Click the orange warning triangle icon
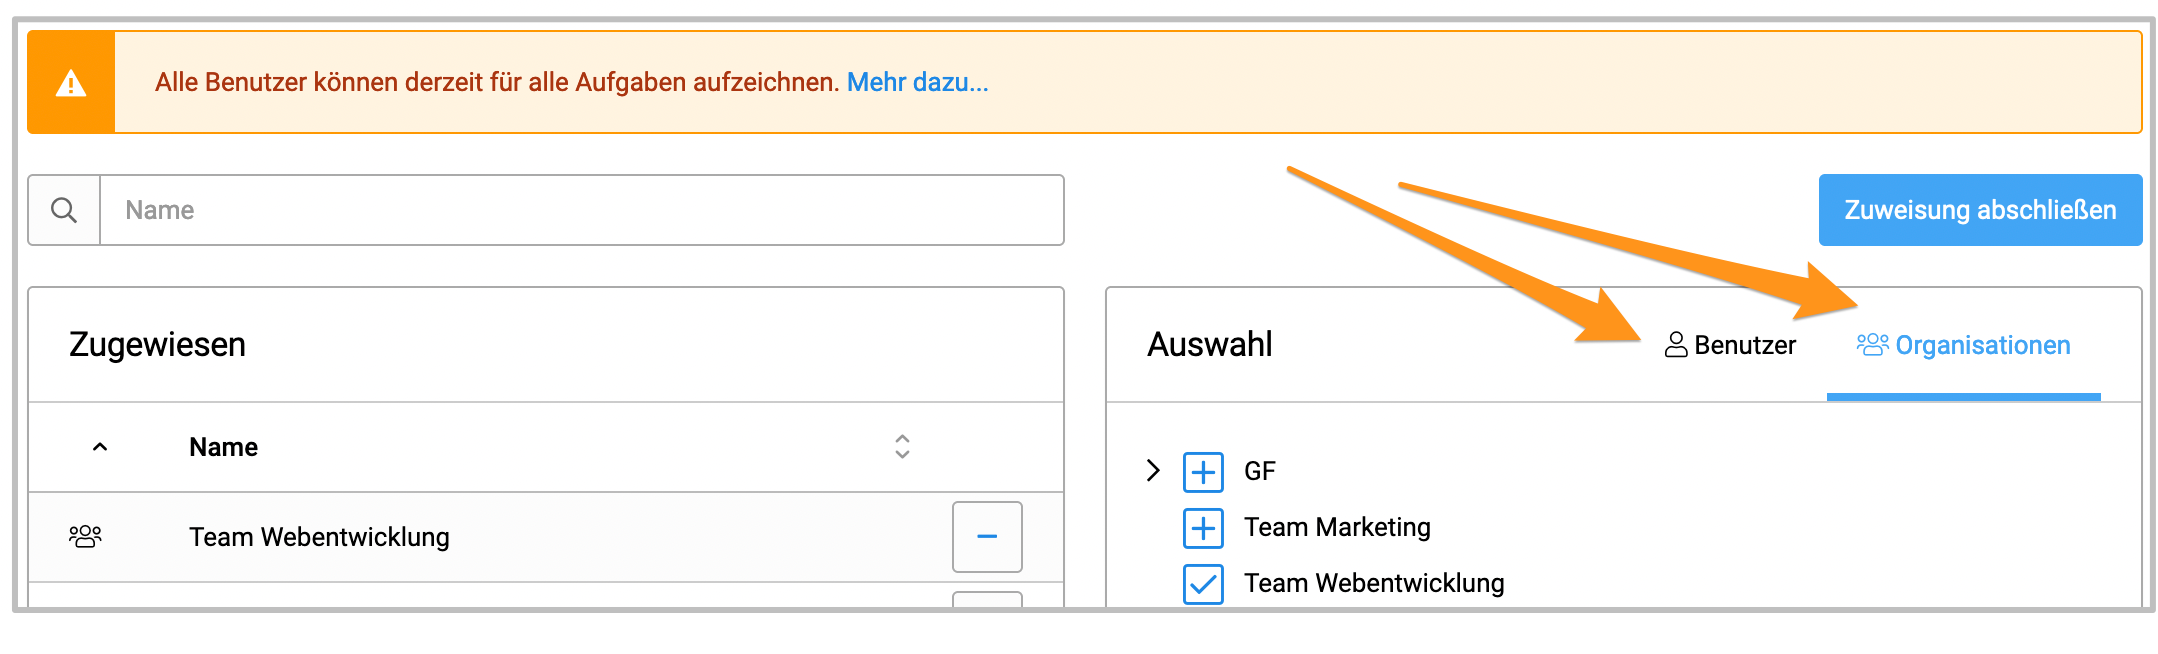Viewport: 2158px width, 654px height. pyautogui.click(x=71, y=83)
